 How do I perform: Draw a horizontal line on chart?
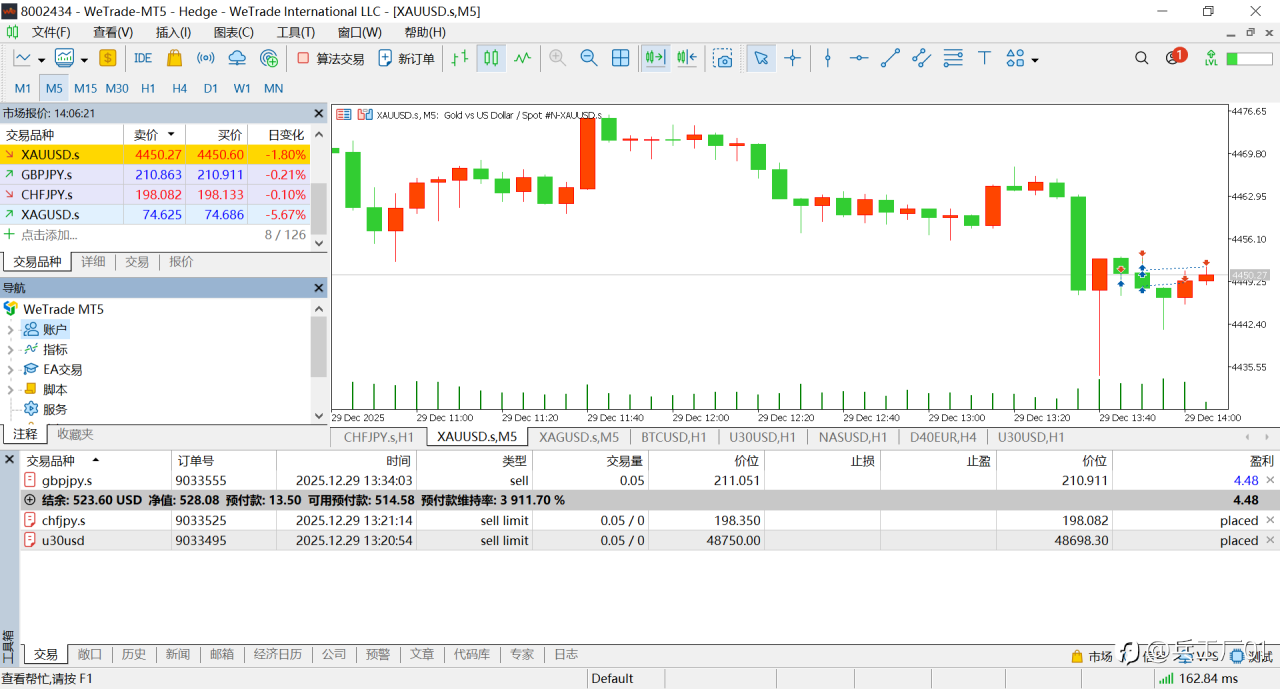(858, 58)
